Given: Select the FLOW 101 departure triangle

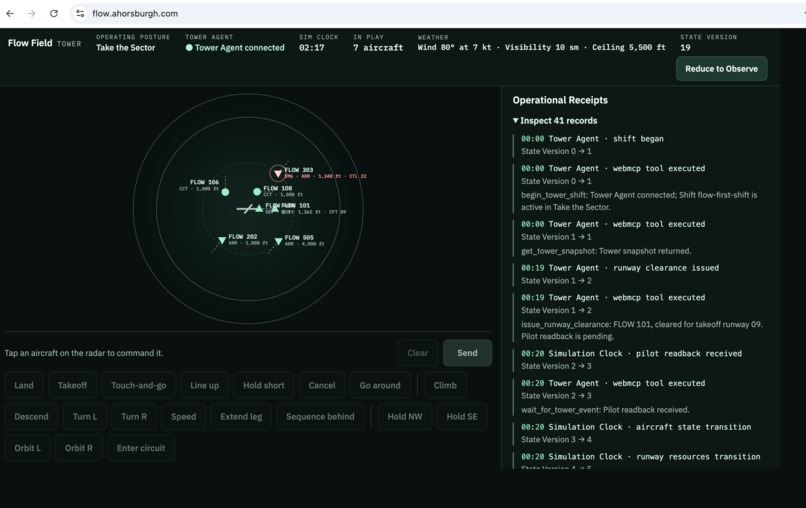Looking at the screenshot, I should (x=275, y=208).
